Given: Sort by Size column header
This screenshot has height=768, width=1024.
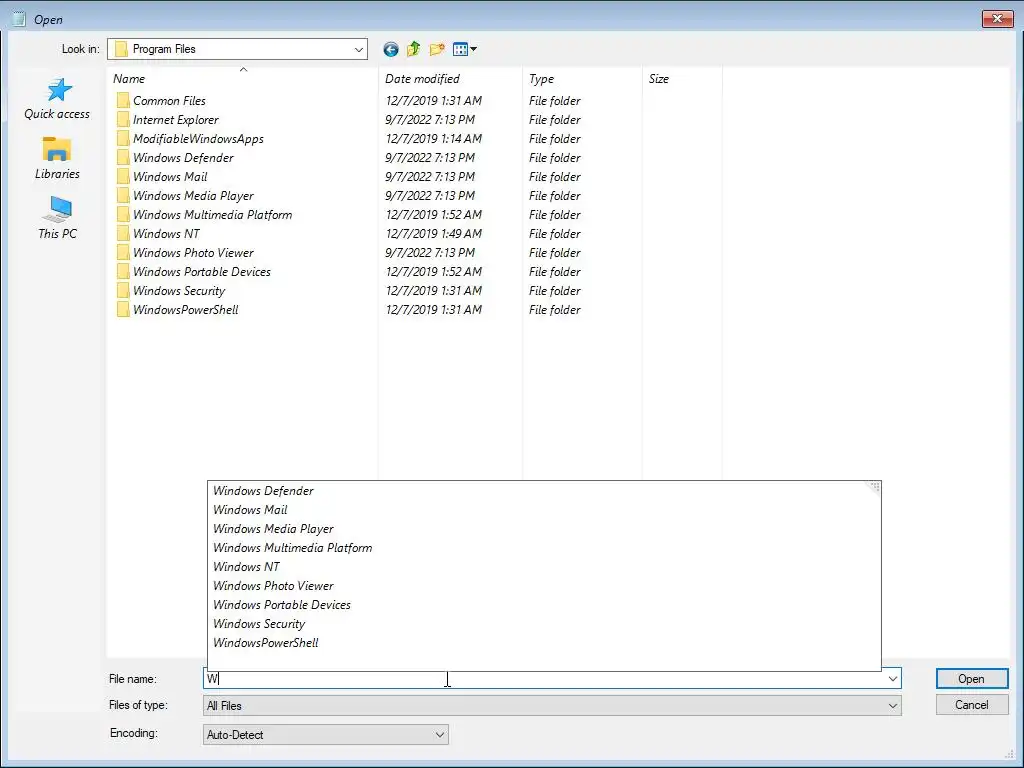Looking at the screenshot, I should pos(682,79).
